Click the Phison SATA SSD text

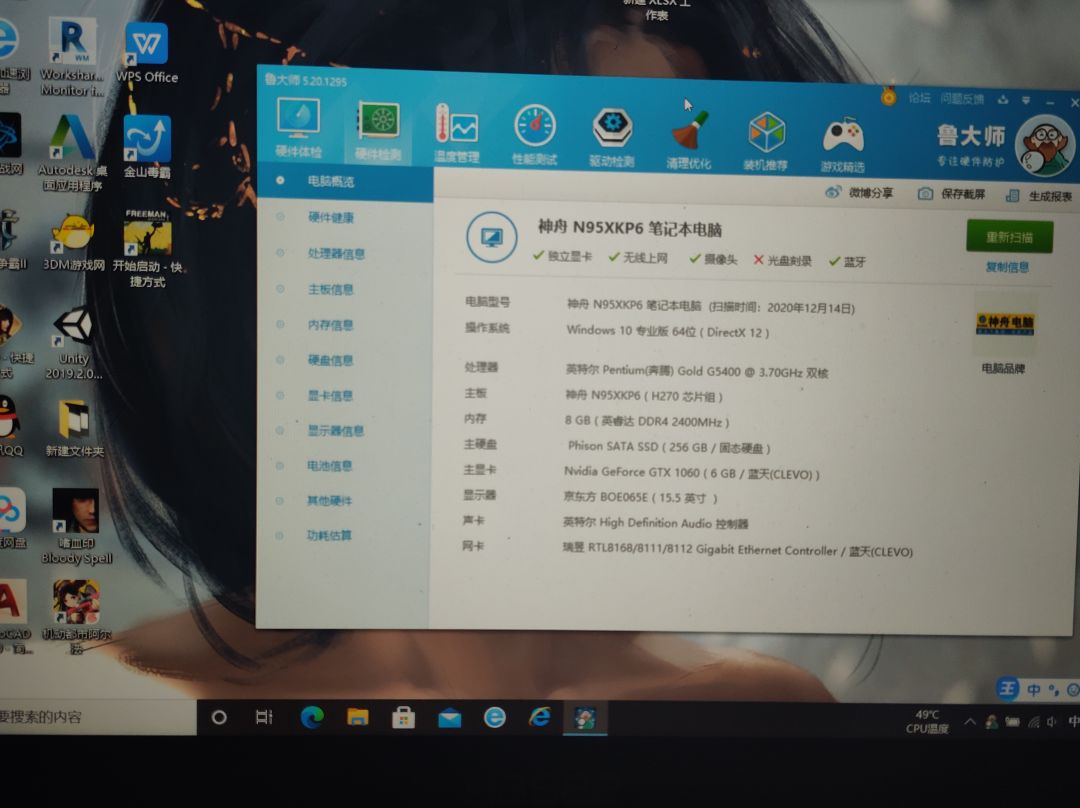click(x=668, y=447)
